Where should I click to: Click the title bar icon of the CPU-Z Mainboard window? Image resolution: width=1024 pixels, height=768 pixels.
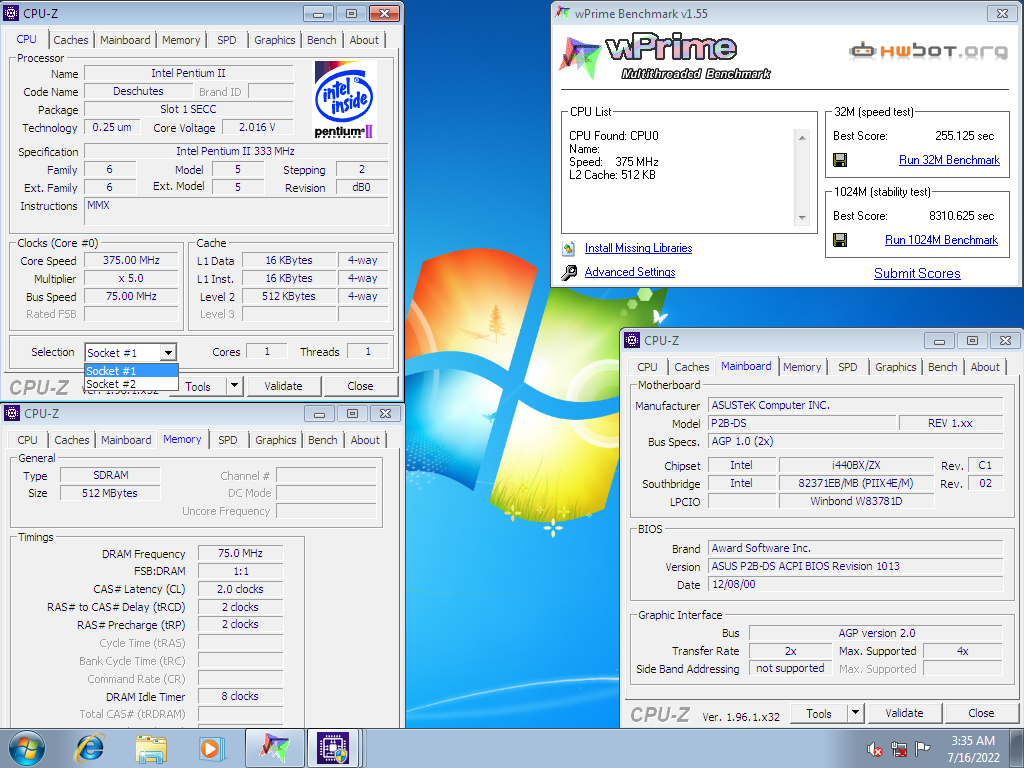click(x=632, y=340)
